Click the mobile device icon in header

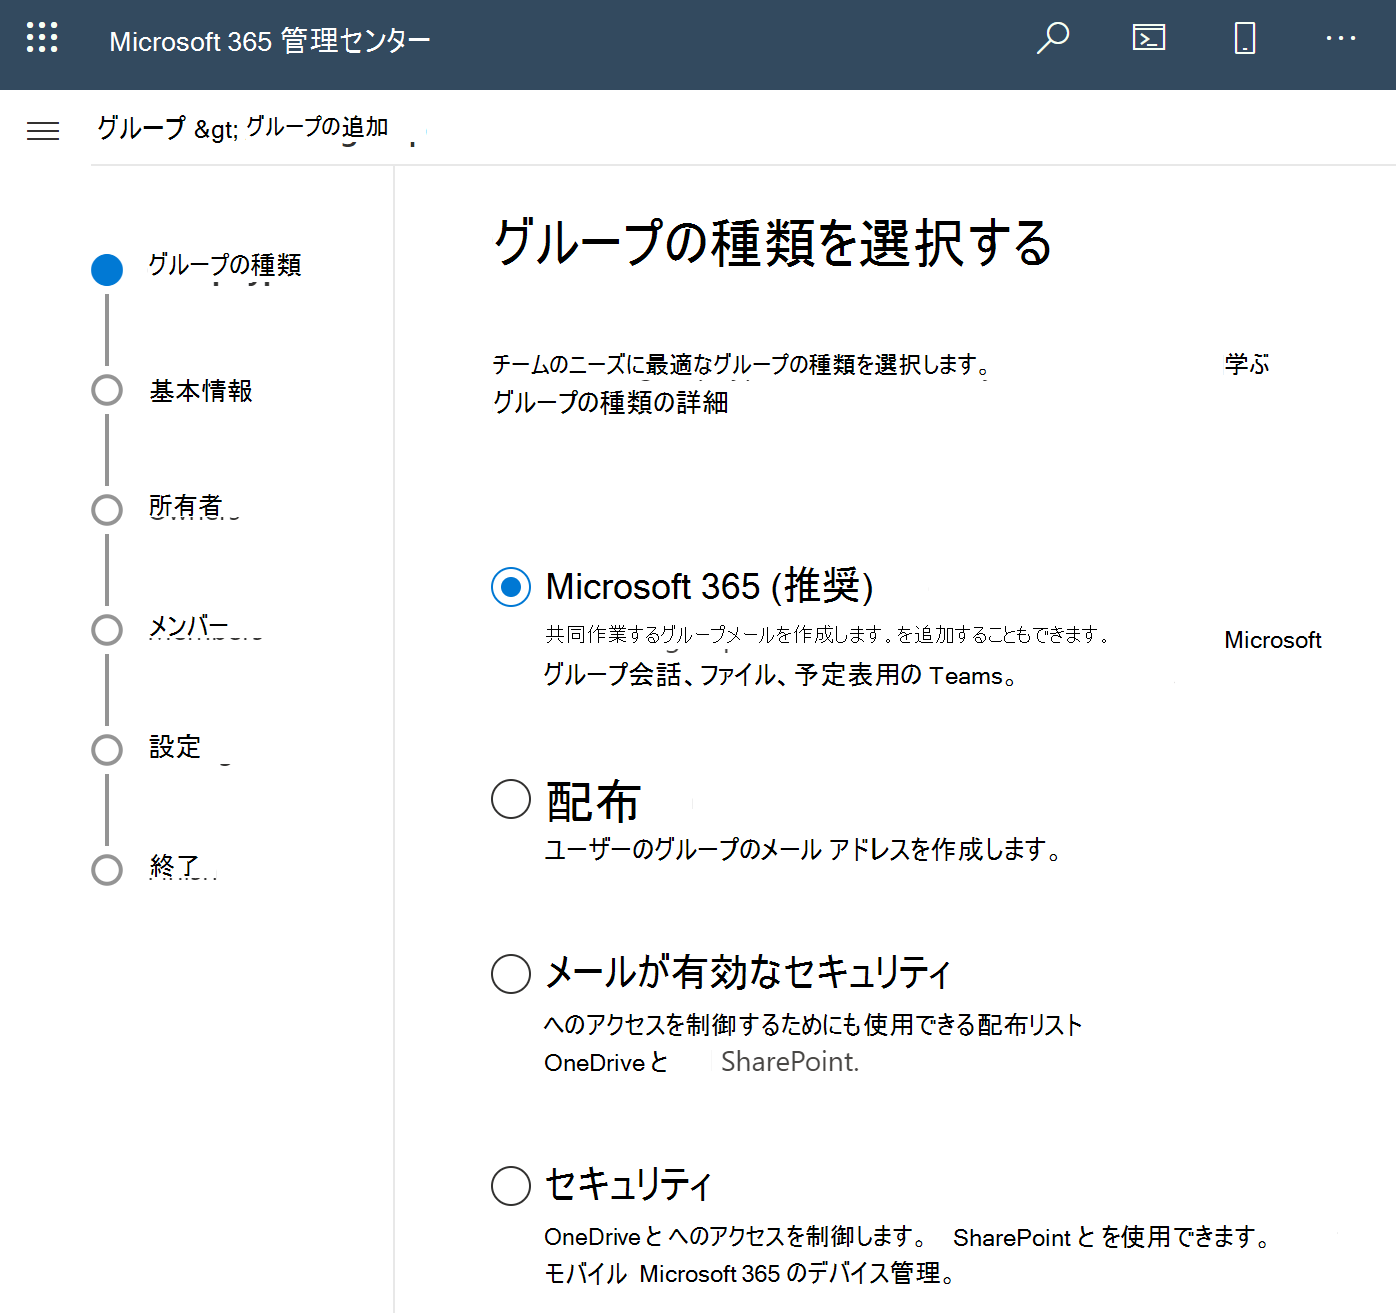pos(1245,39)
